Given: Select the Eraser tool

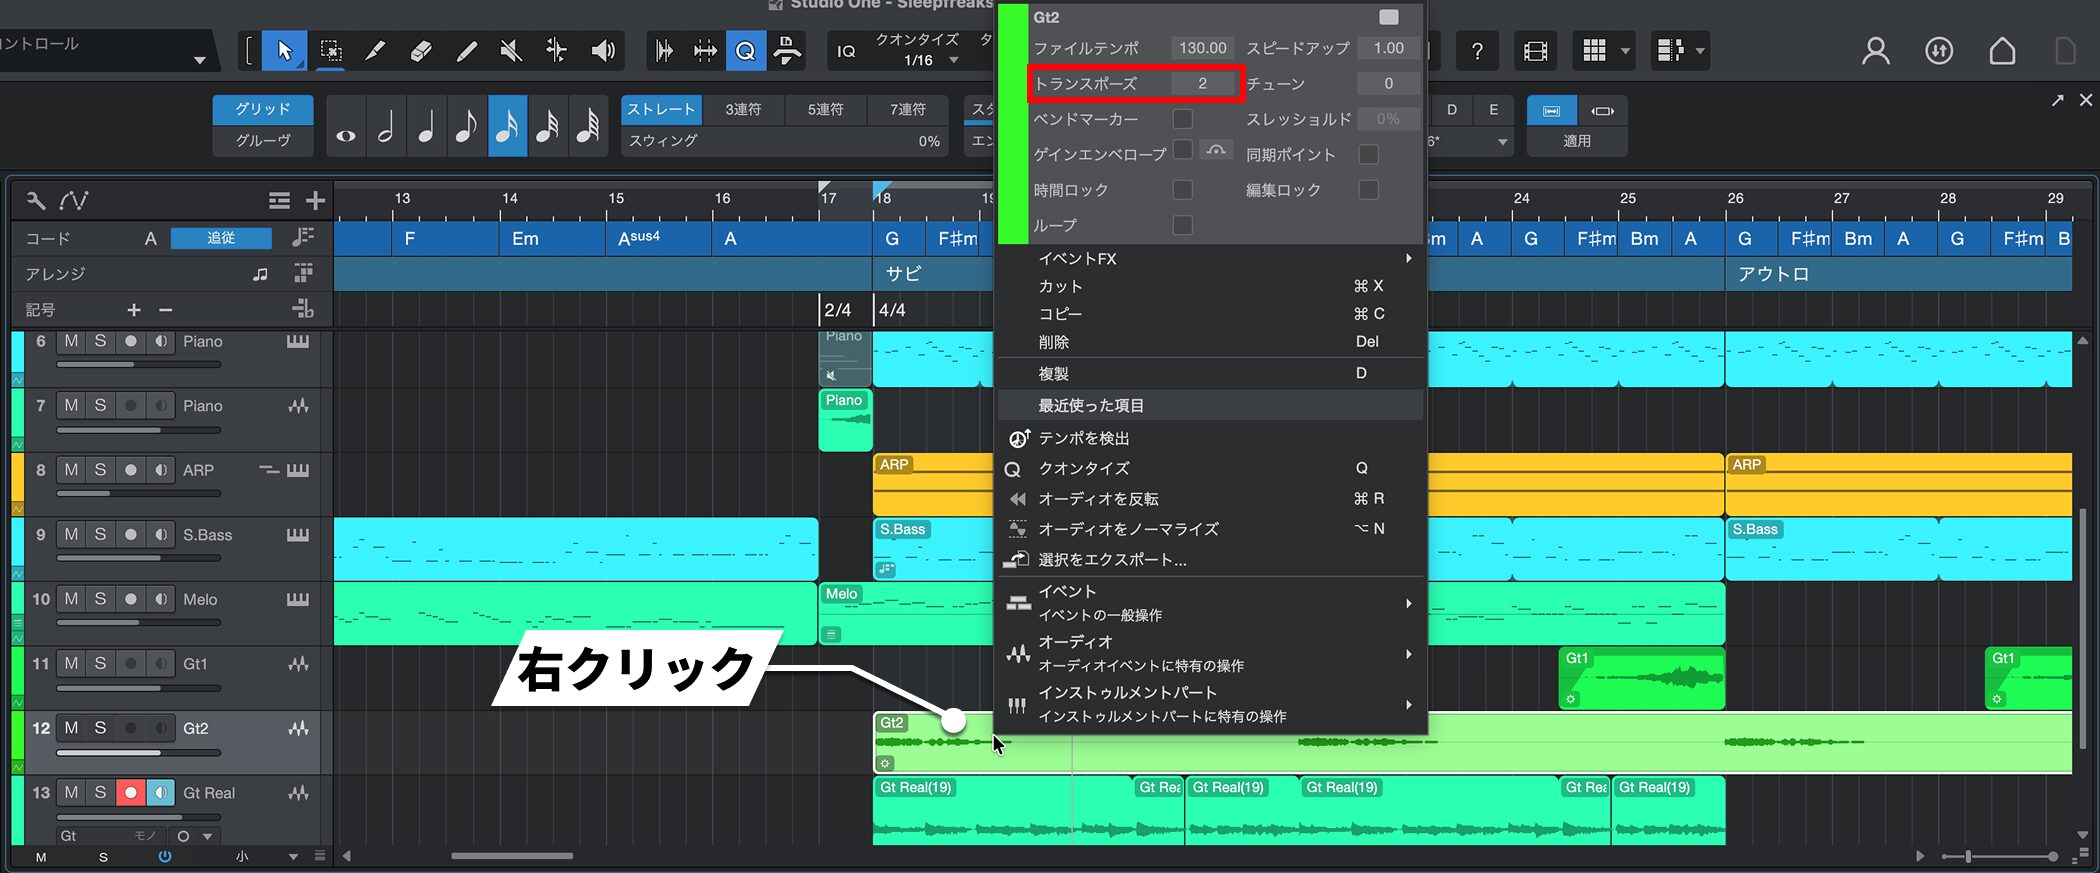Looking at the screenshot, I should [x=421, y=51].
